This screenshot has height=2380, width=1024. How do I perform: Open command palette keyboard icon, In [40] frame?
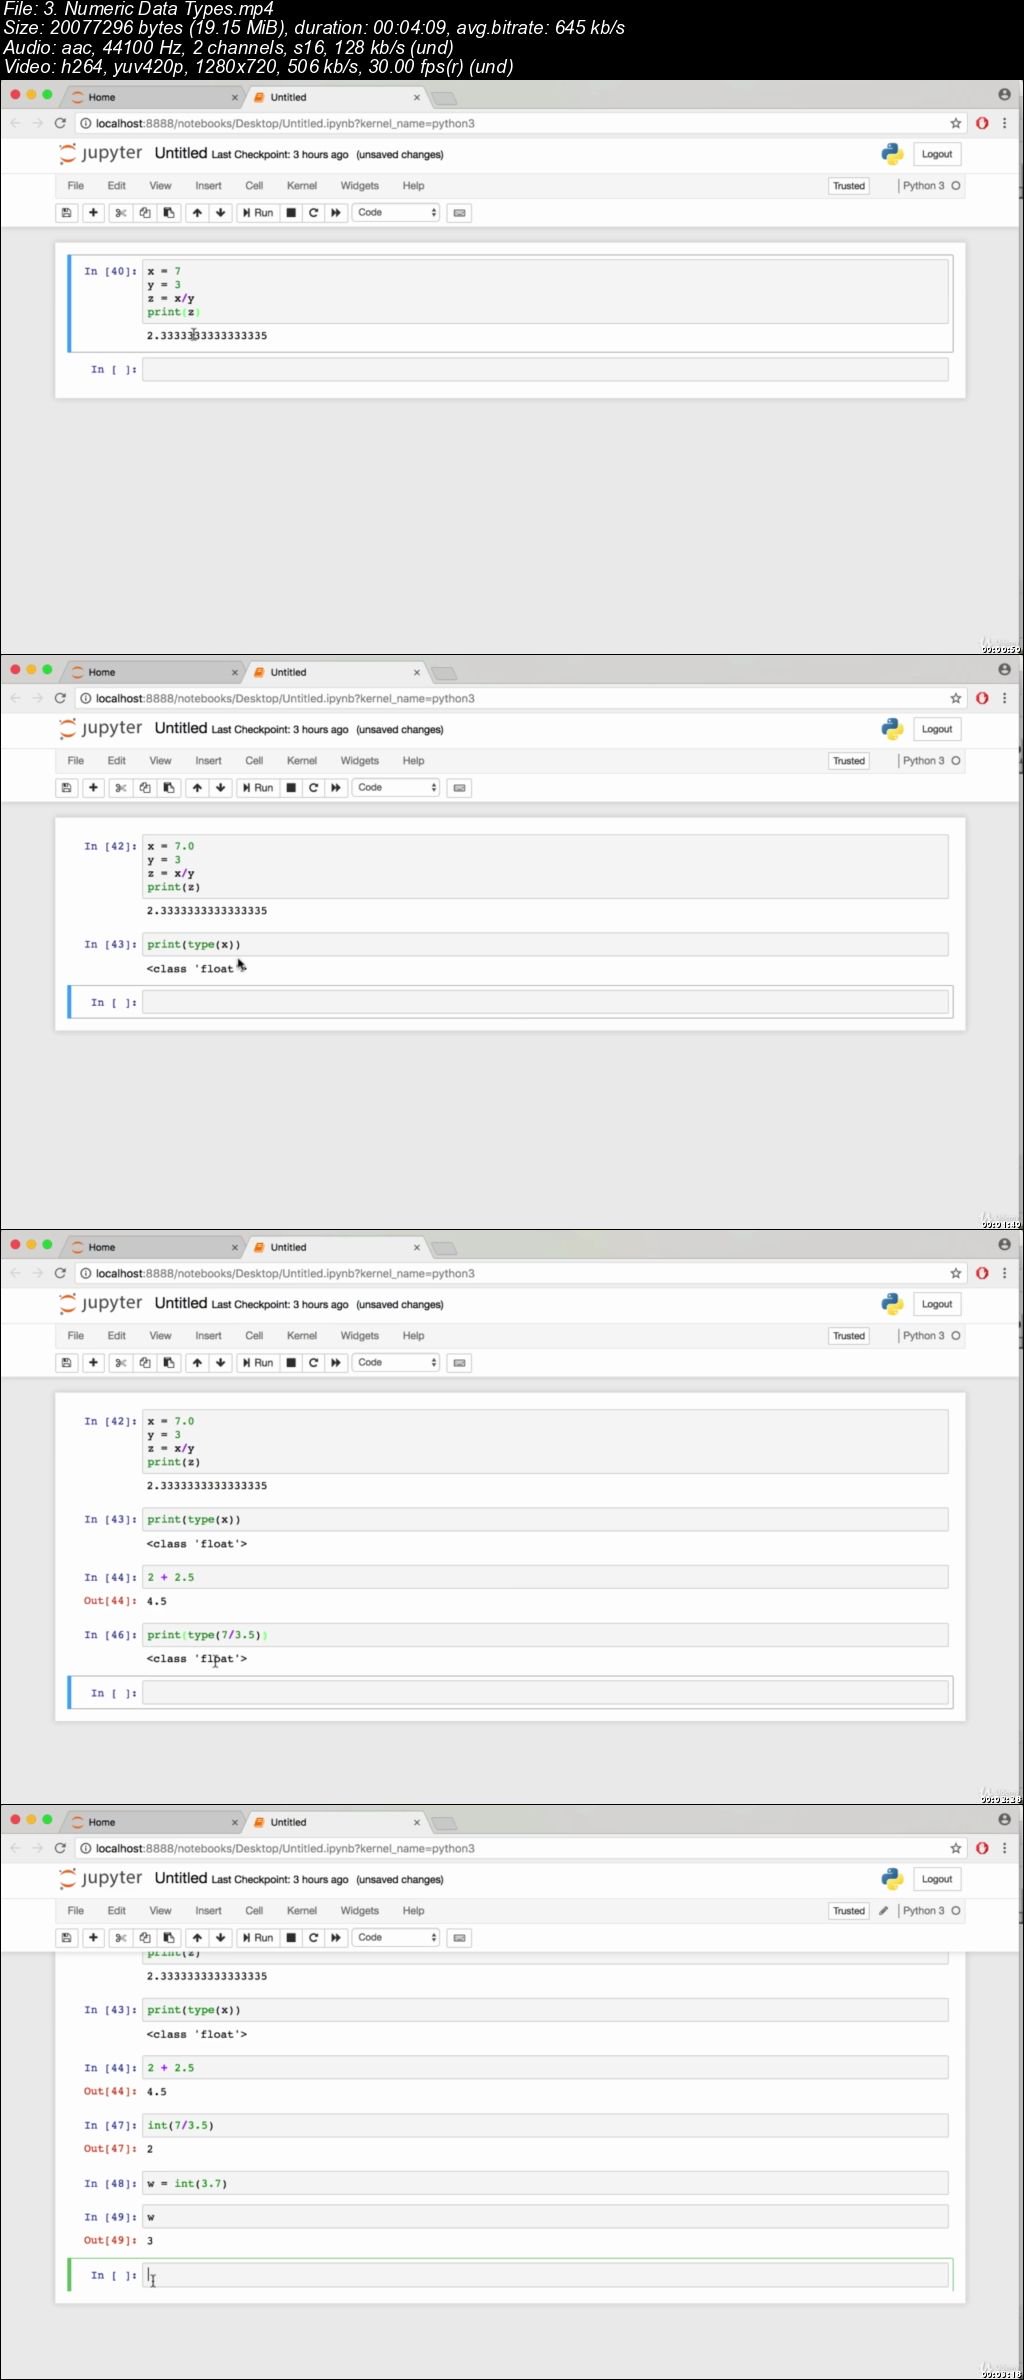click(459, 212)
